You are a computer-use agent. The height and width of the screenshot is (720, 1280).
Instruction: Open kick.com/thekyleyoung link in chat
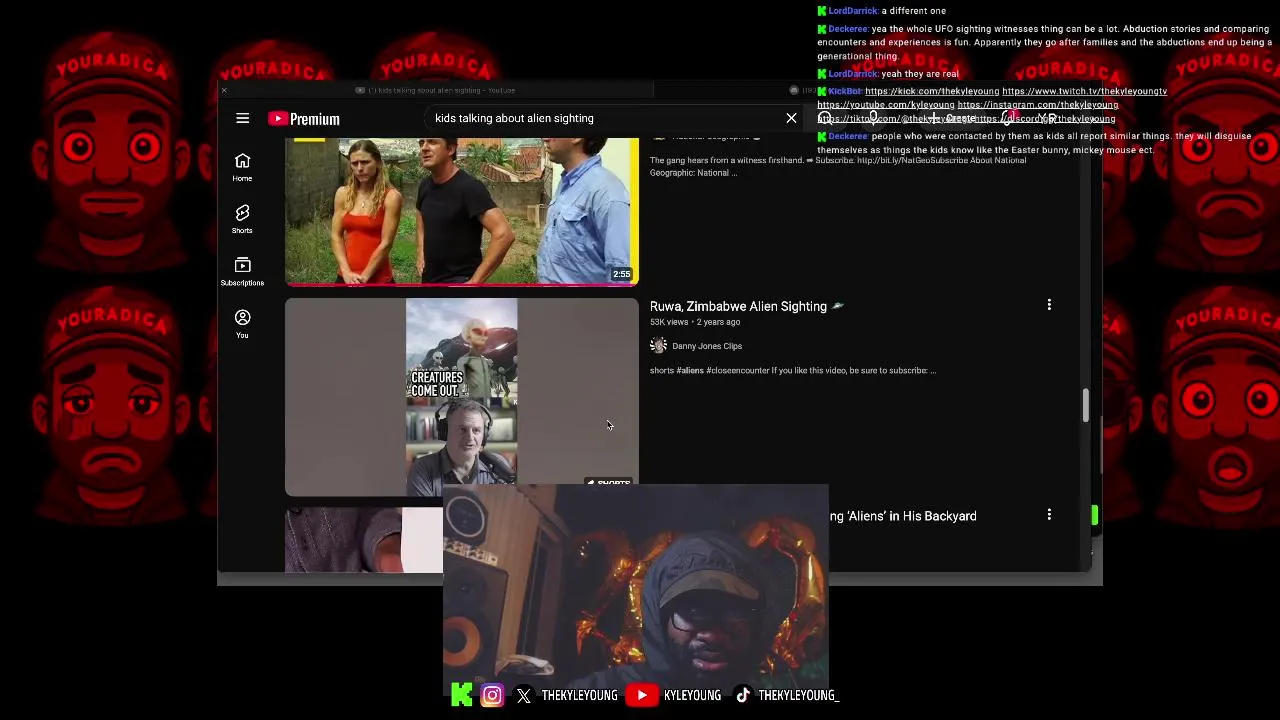point(932,91)
